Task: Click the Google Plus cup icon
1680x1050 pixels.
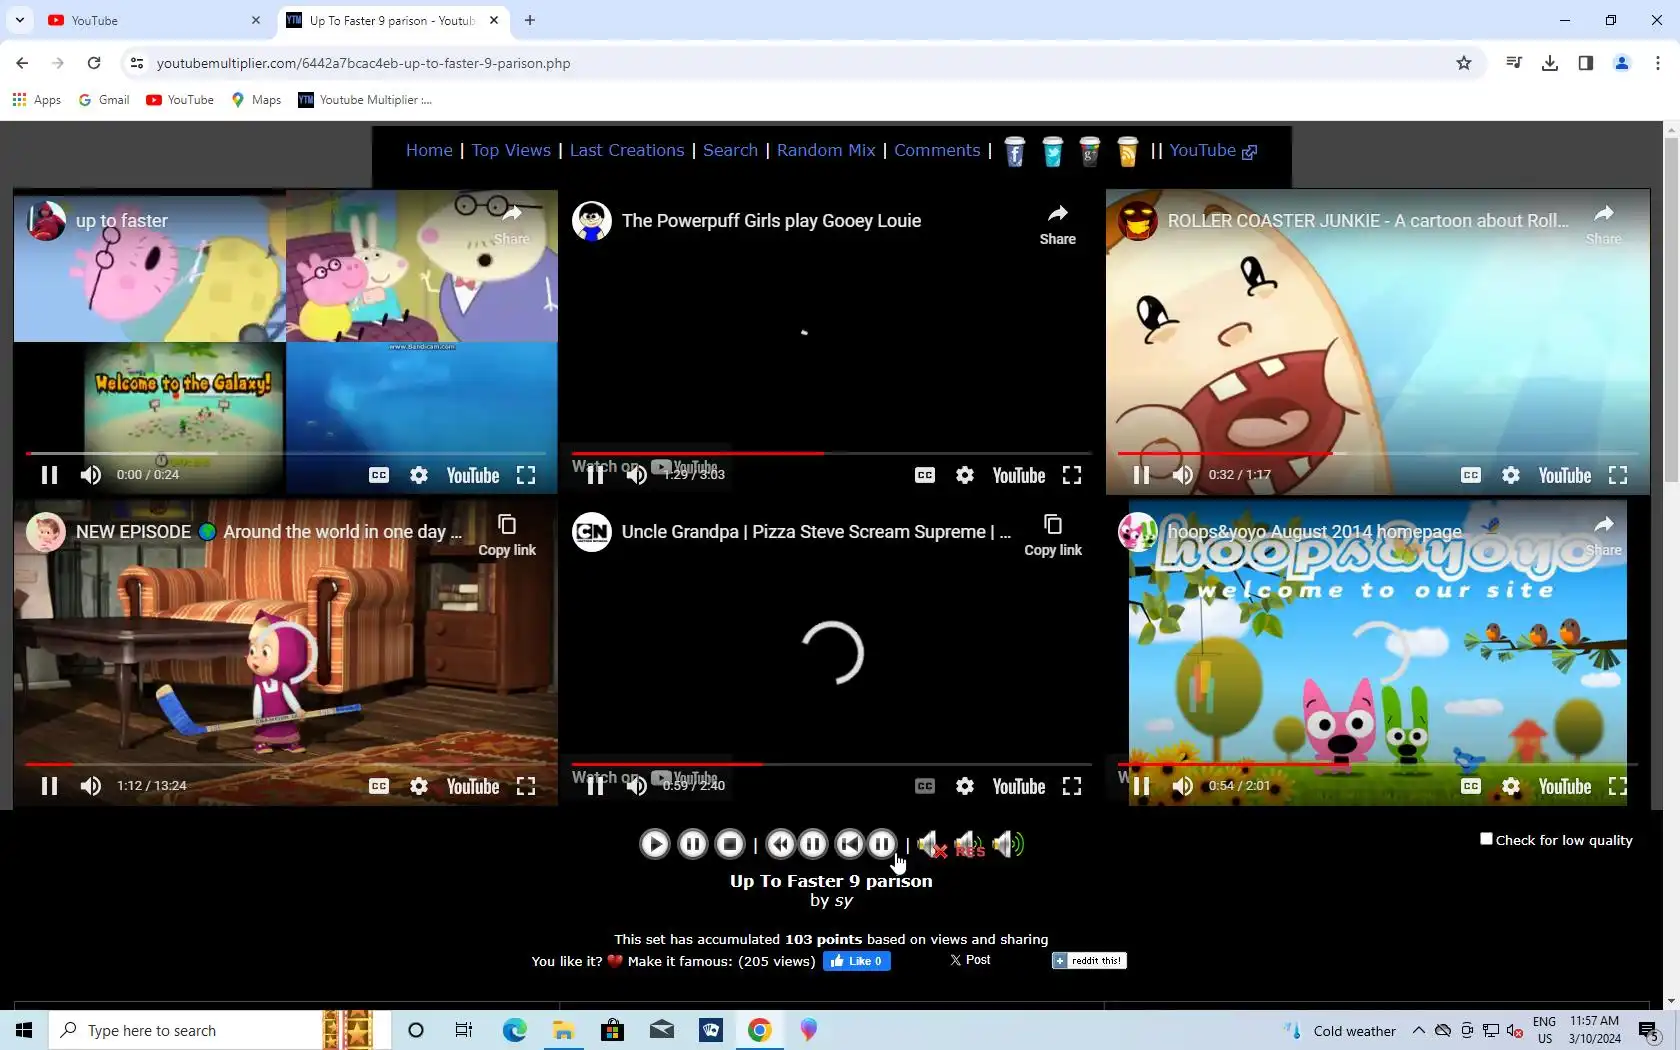Action: [x=1090, y=151]
